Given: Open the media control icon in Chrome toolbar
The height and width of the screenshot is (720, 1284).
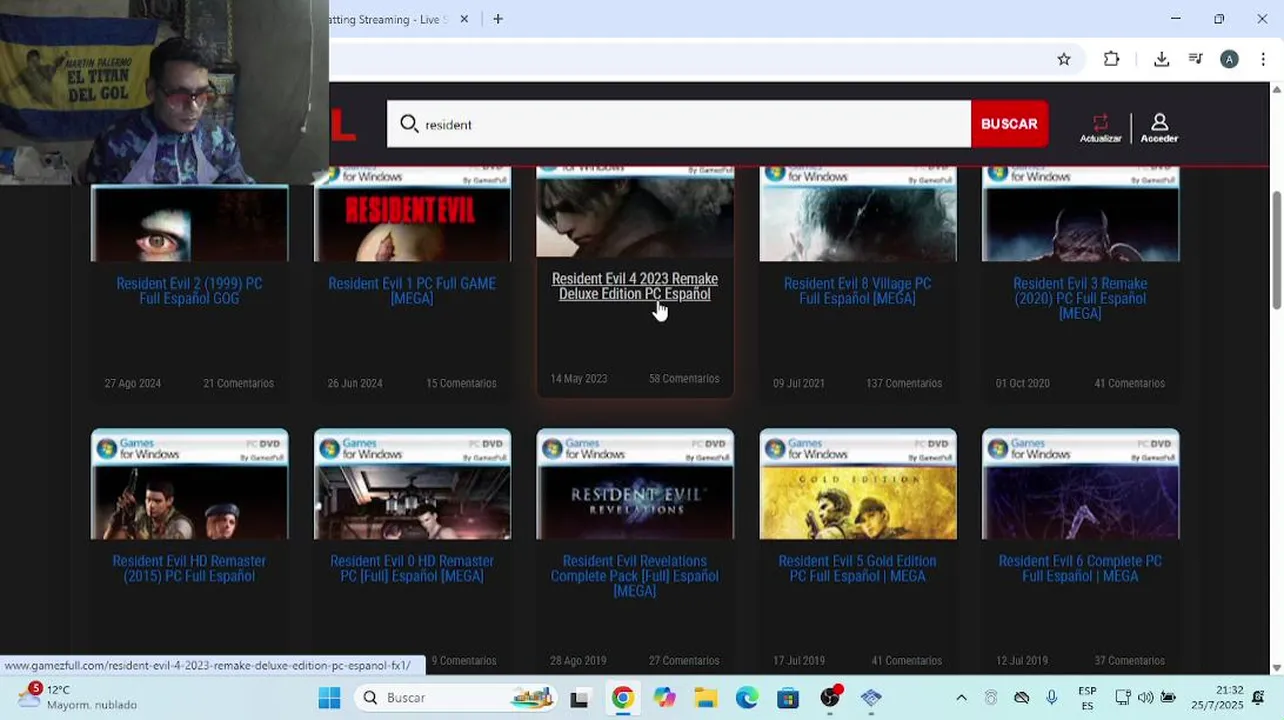Looking at the screenshot, I should (1195, 59).
